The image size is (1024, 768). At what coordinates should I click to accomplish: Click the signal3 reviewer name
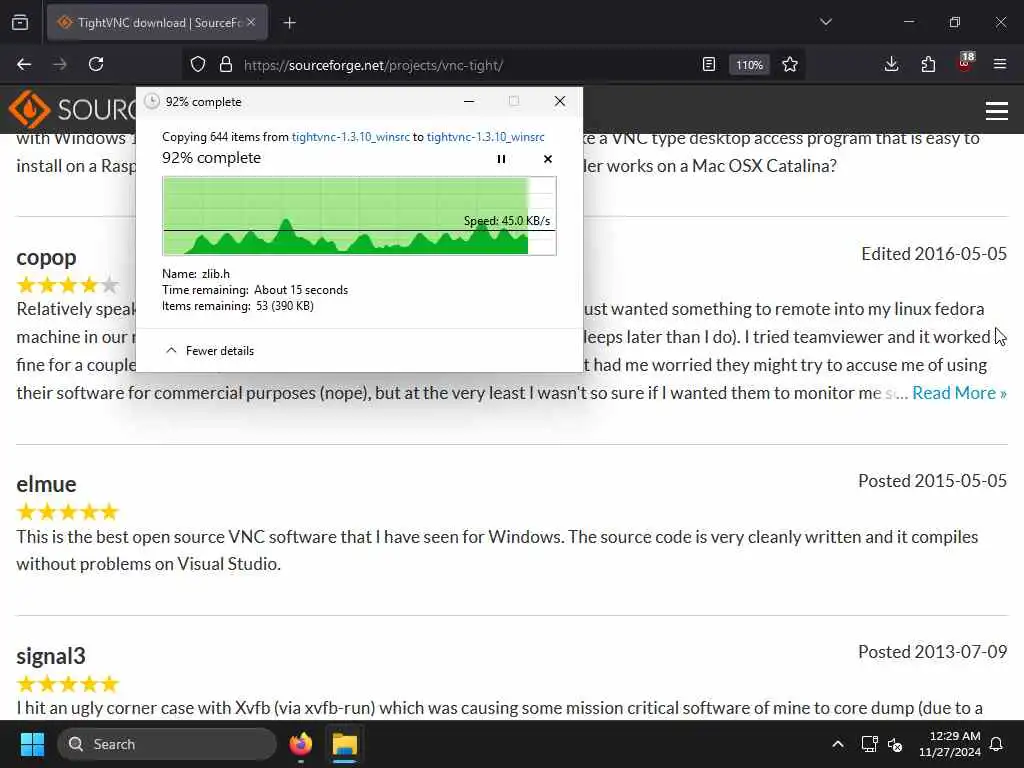pyautogui.click(x=51, y=656)
